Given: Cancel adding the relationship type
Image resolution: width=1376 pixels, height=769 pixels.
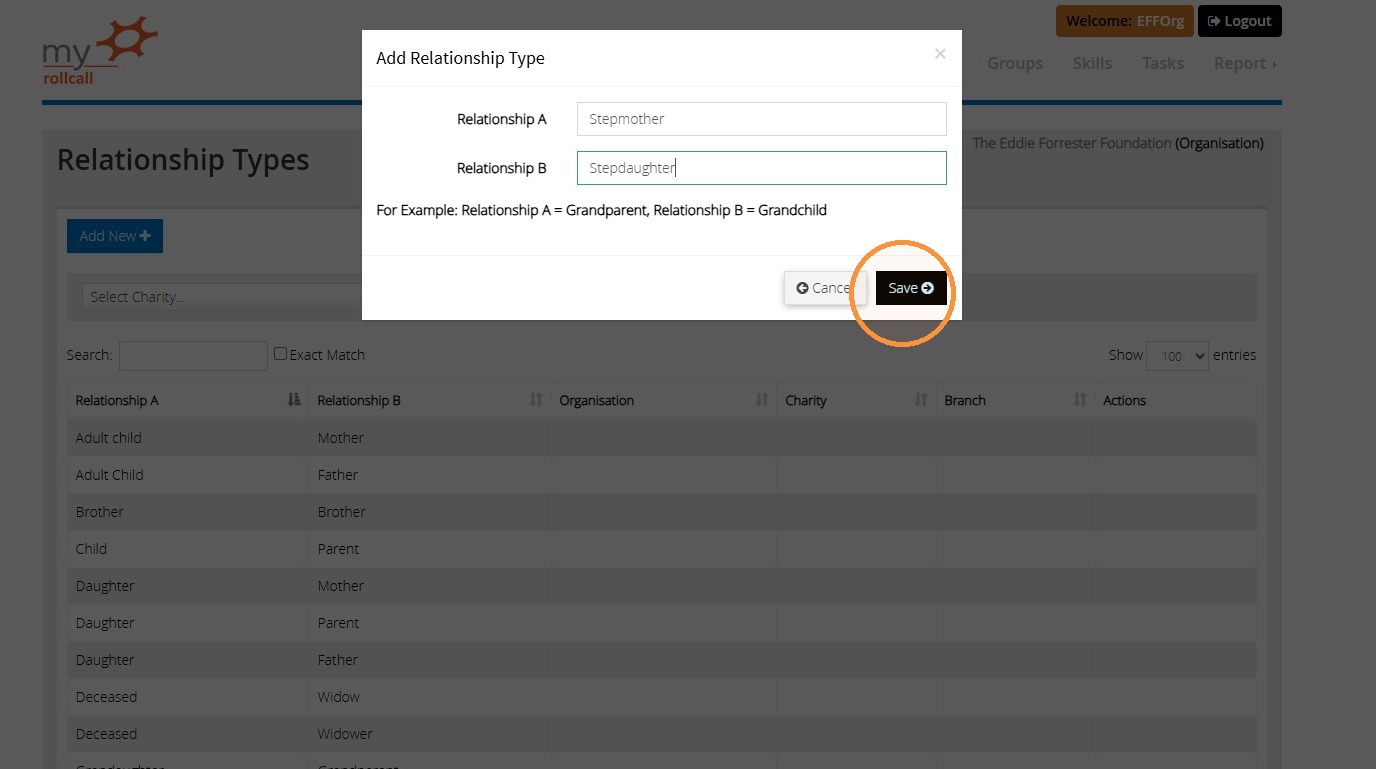Looking at the screenshot, I should click(x=825, y=288).
